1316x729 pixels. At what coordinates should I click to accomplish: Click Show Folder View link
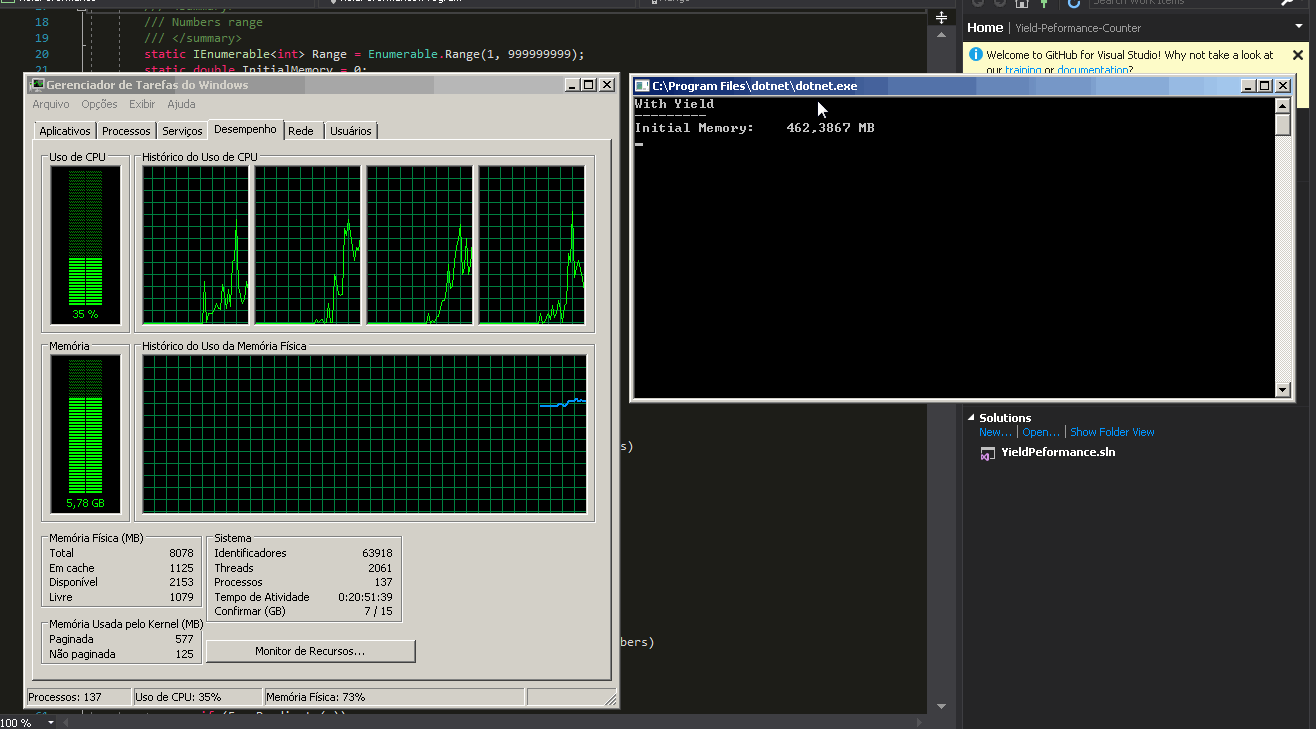coord(1112,432)
